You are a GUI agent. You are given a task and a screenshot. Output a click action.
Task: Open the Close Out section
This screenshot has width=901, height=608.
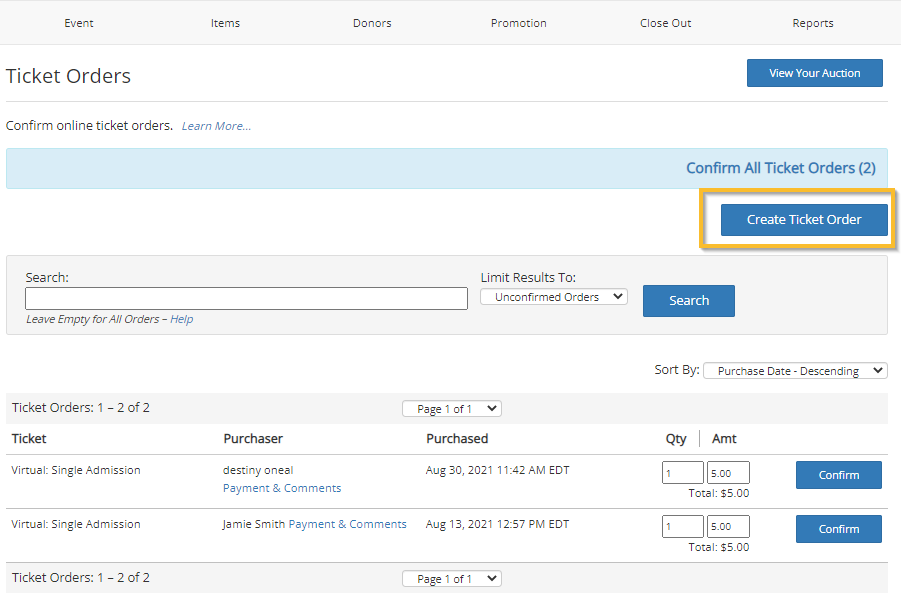pyautogui.click(x=665, y=22)
